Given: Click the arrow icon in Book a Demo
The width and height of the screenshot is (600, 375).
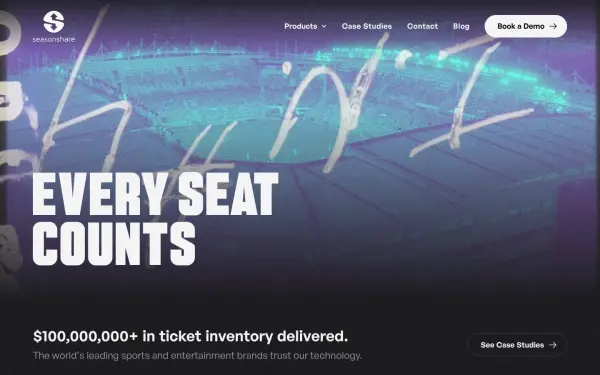Looking at the screenshot, I should point(553,26).
